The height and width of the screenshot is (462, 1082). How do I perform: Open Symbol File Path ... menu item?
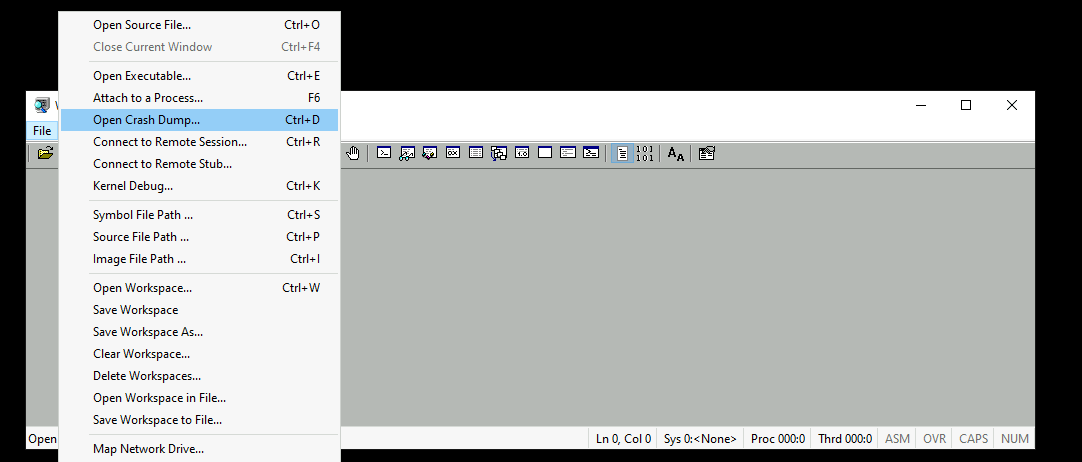click(x=199, y=215)
